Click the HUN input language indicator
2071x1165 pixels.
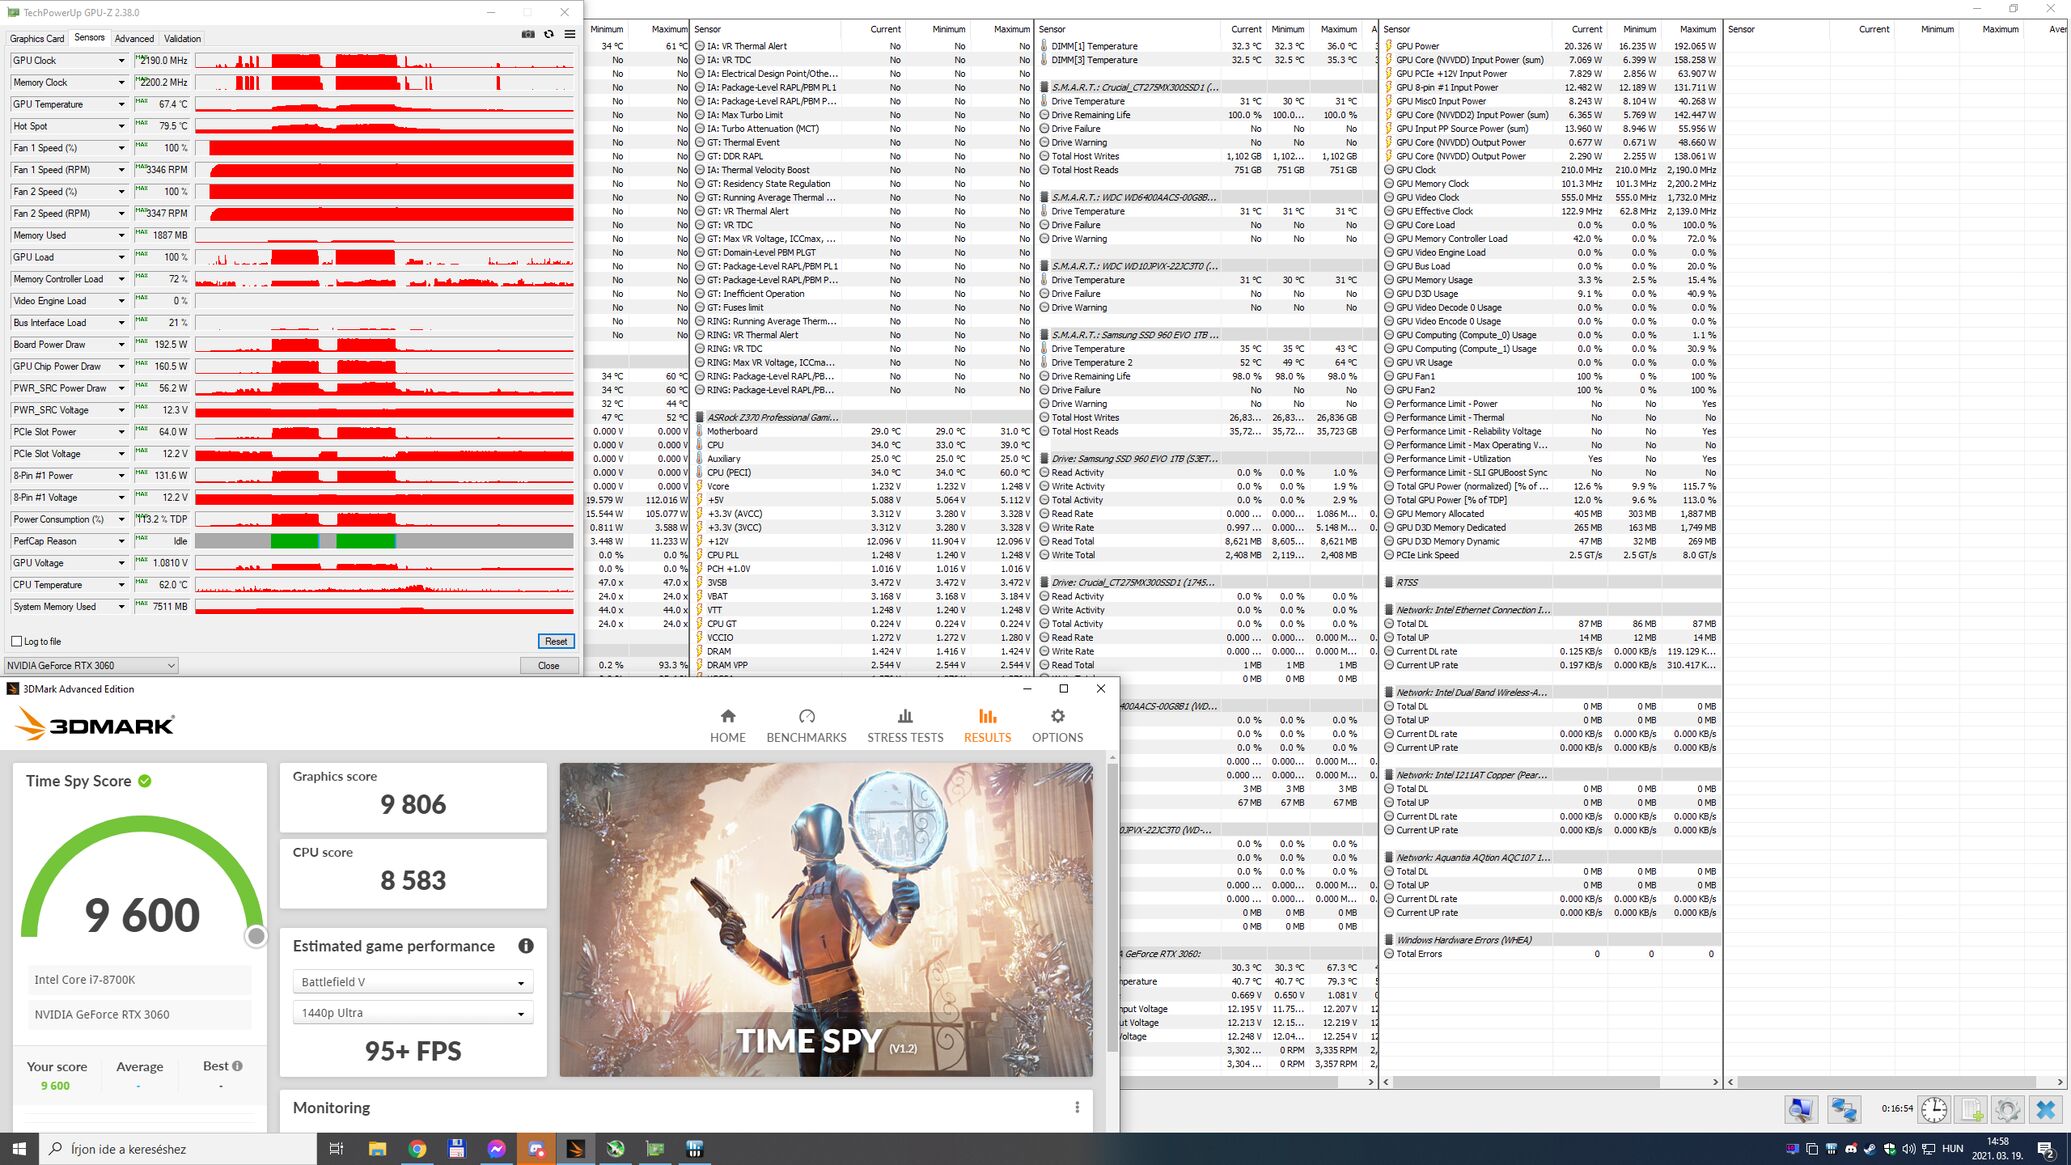pyautogui.click(x=1952, y=1149)
